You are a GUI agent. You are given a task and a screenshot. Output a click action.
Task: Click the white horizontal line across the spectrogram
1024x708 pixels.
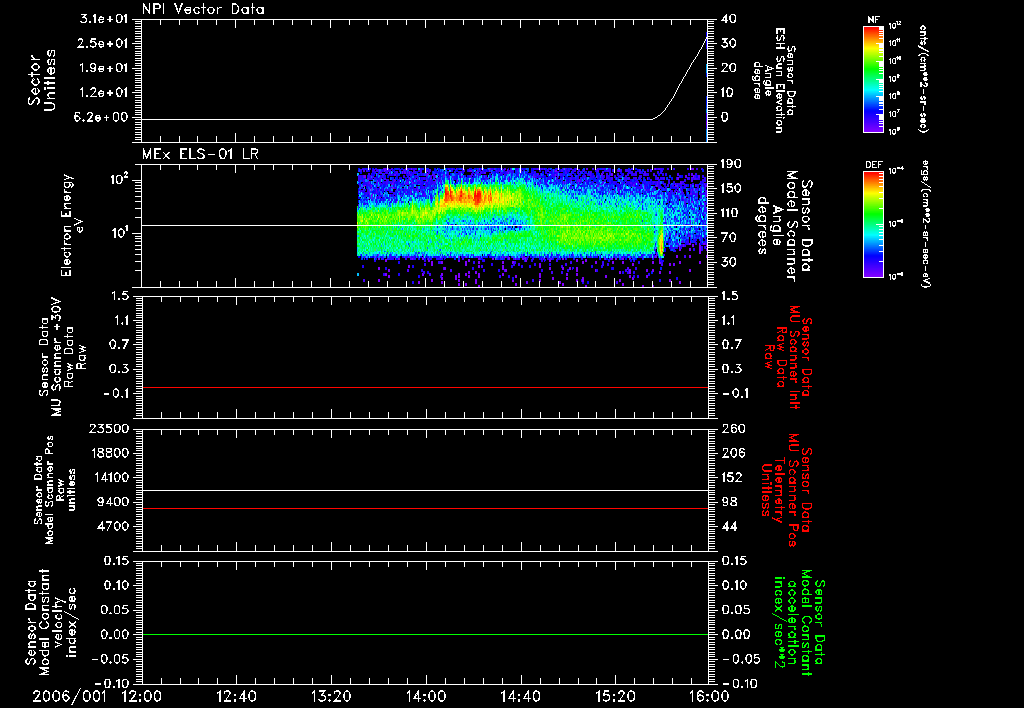click(x=424, y=225)
